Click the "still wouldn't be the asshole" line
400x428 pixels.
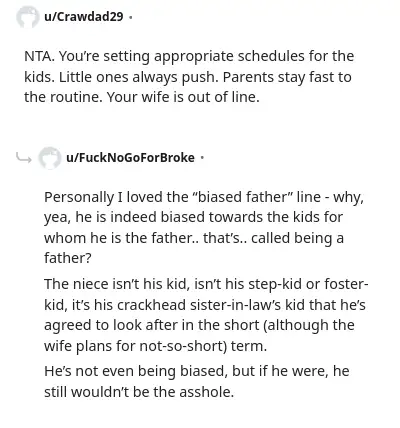click(x=139, y=392)
